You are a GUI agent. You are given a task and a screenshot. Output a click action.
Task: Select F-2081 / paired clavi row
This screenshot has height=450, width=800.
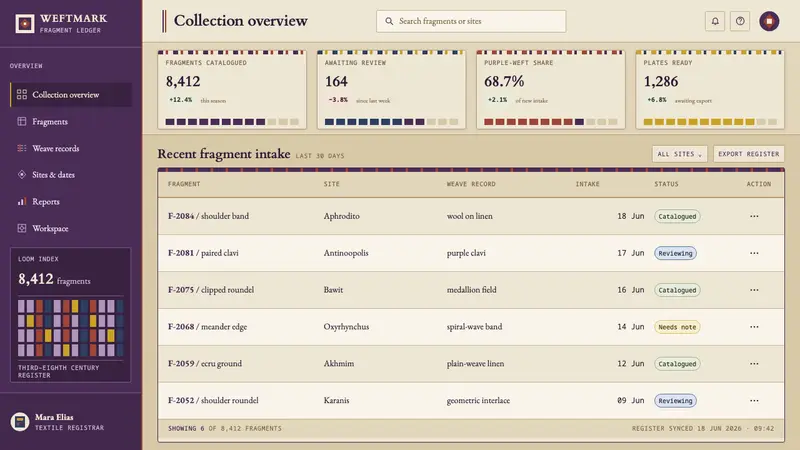[x=471, y=253]
